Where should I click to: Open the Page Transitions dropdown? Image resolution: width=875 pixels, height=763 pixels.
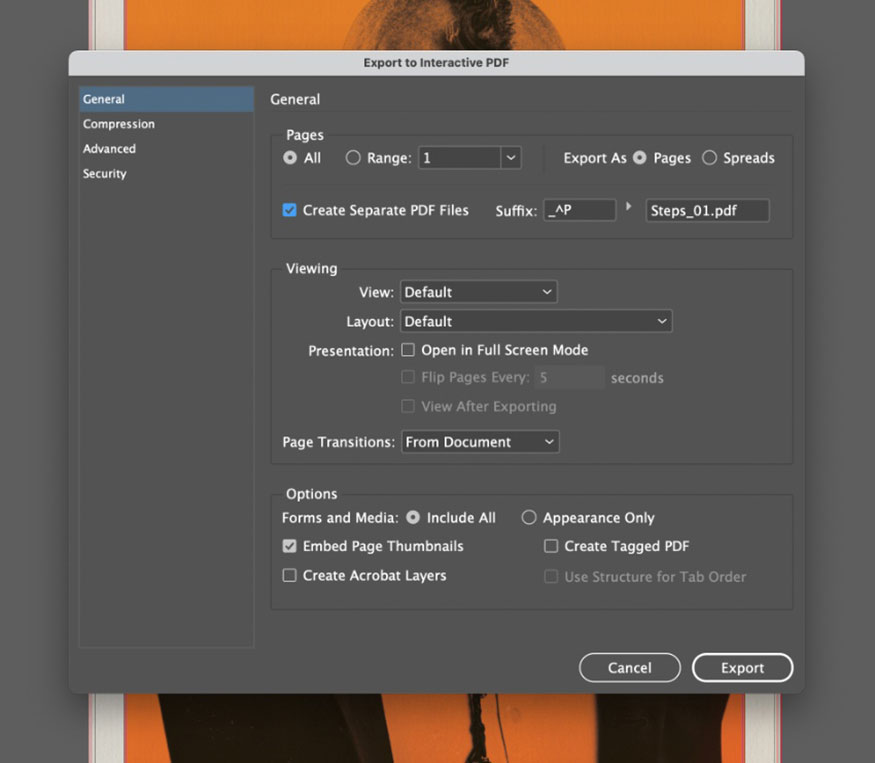[480, 442]
